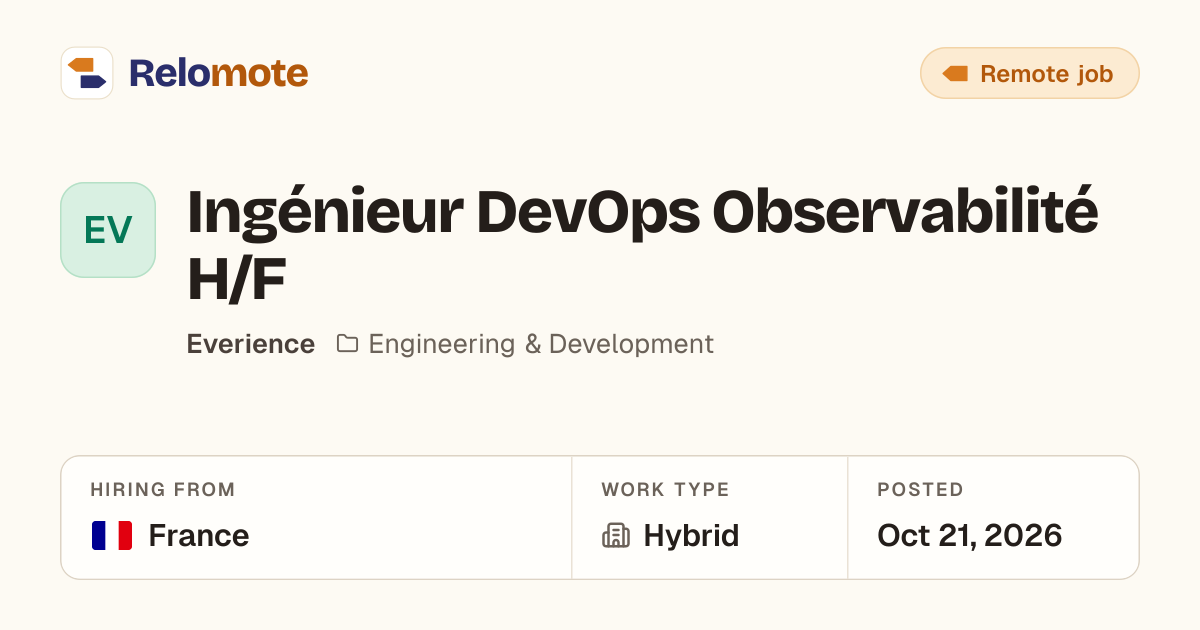Viewport: 1200px width, 630px height.
Task: Click the folder icon beside Engineering & Development
Action: pos(347,344)
